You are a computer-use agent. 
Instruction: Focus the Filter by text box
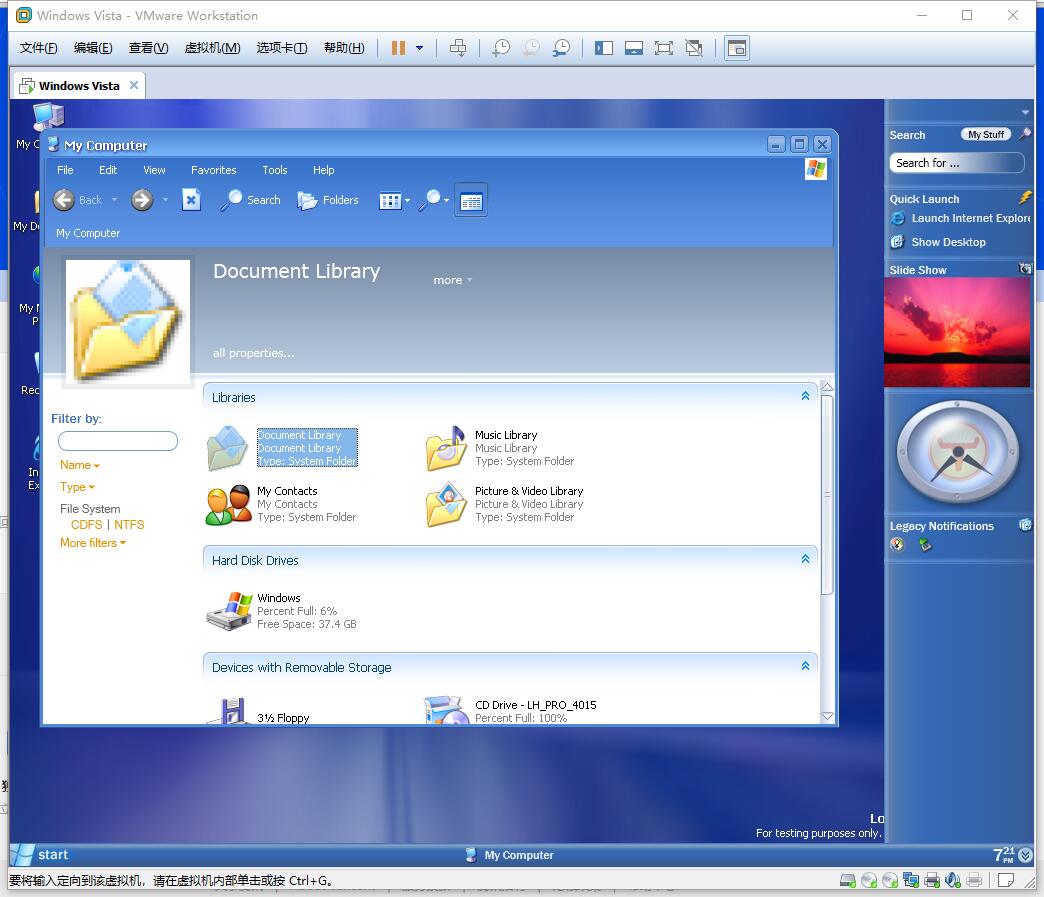point(118,441)
